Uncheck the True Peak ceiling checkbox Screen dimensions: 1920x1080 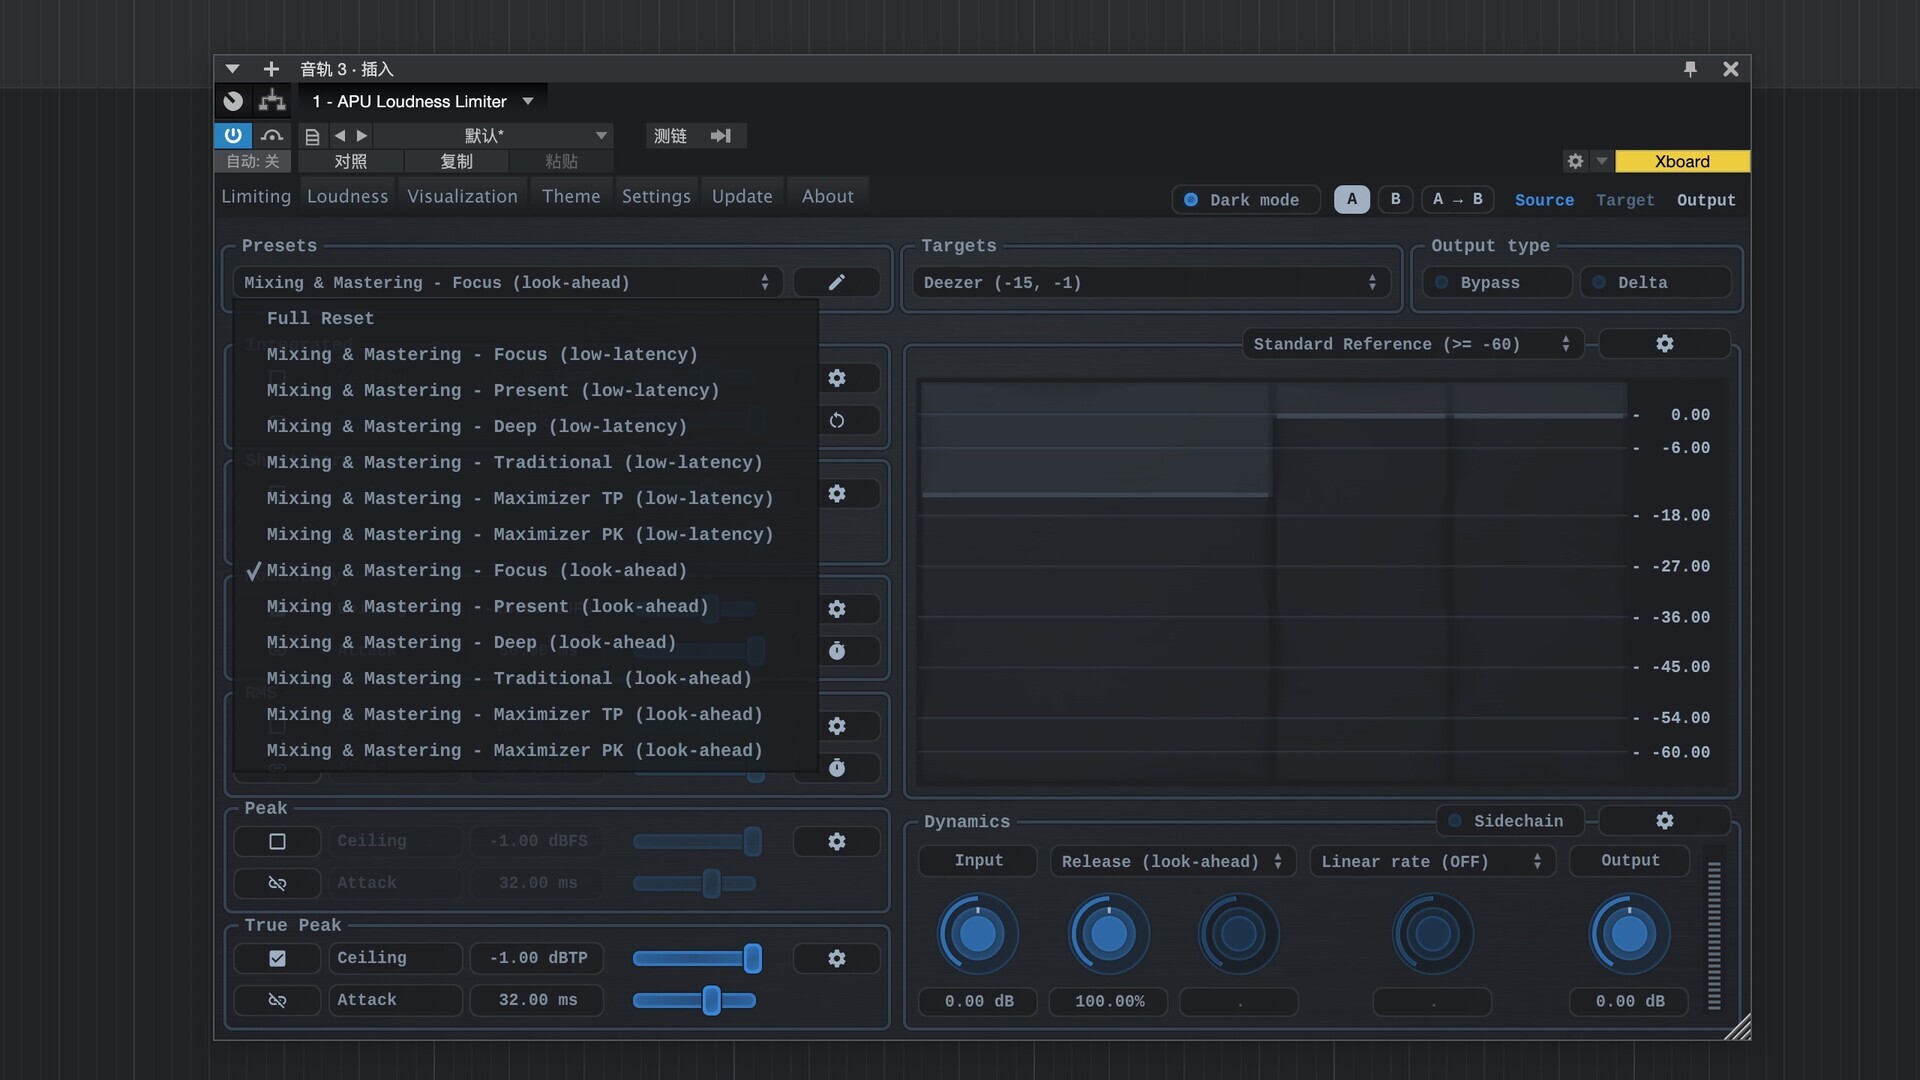tap(277, 958)
